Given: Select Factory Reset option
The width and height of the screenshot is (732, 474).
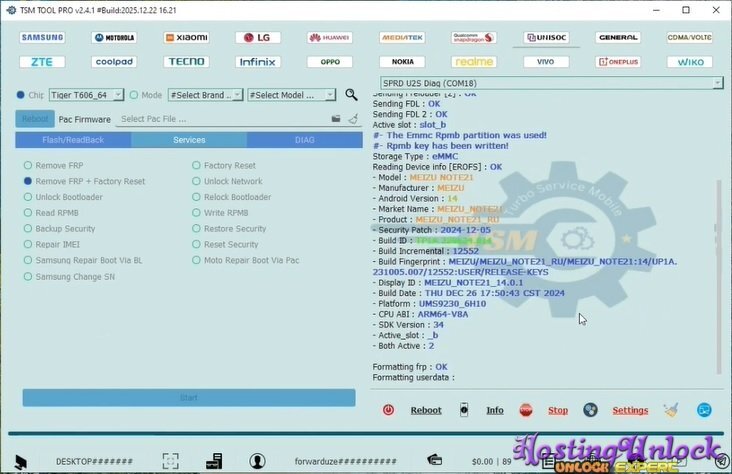Looking at the screenshot, I should click(224, 165).
